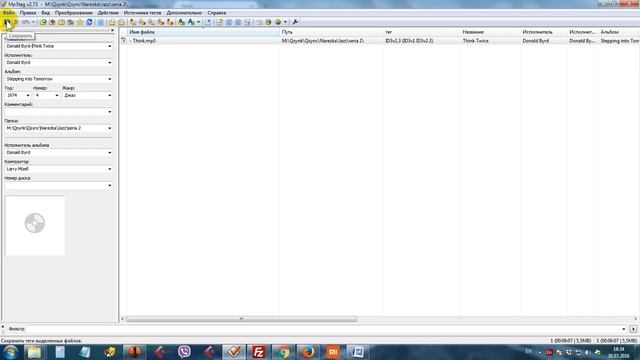The image size is (640, 360).
Task: Open Options with the wrench icon
Action: [295, 22]
